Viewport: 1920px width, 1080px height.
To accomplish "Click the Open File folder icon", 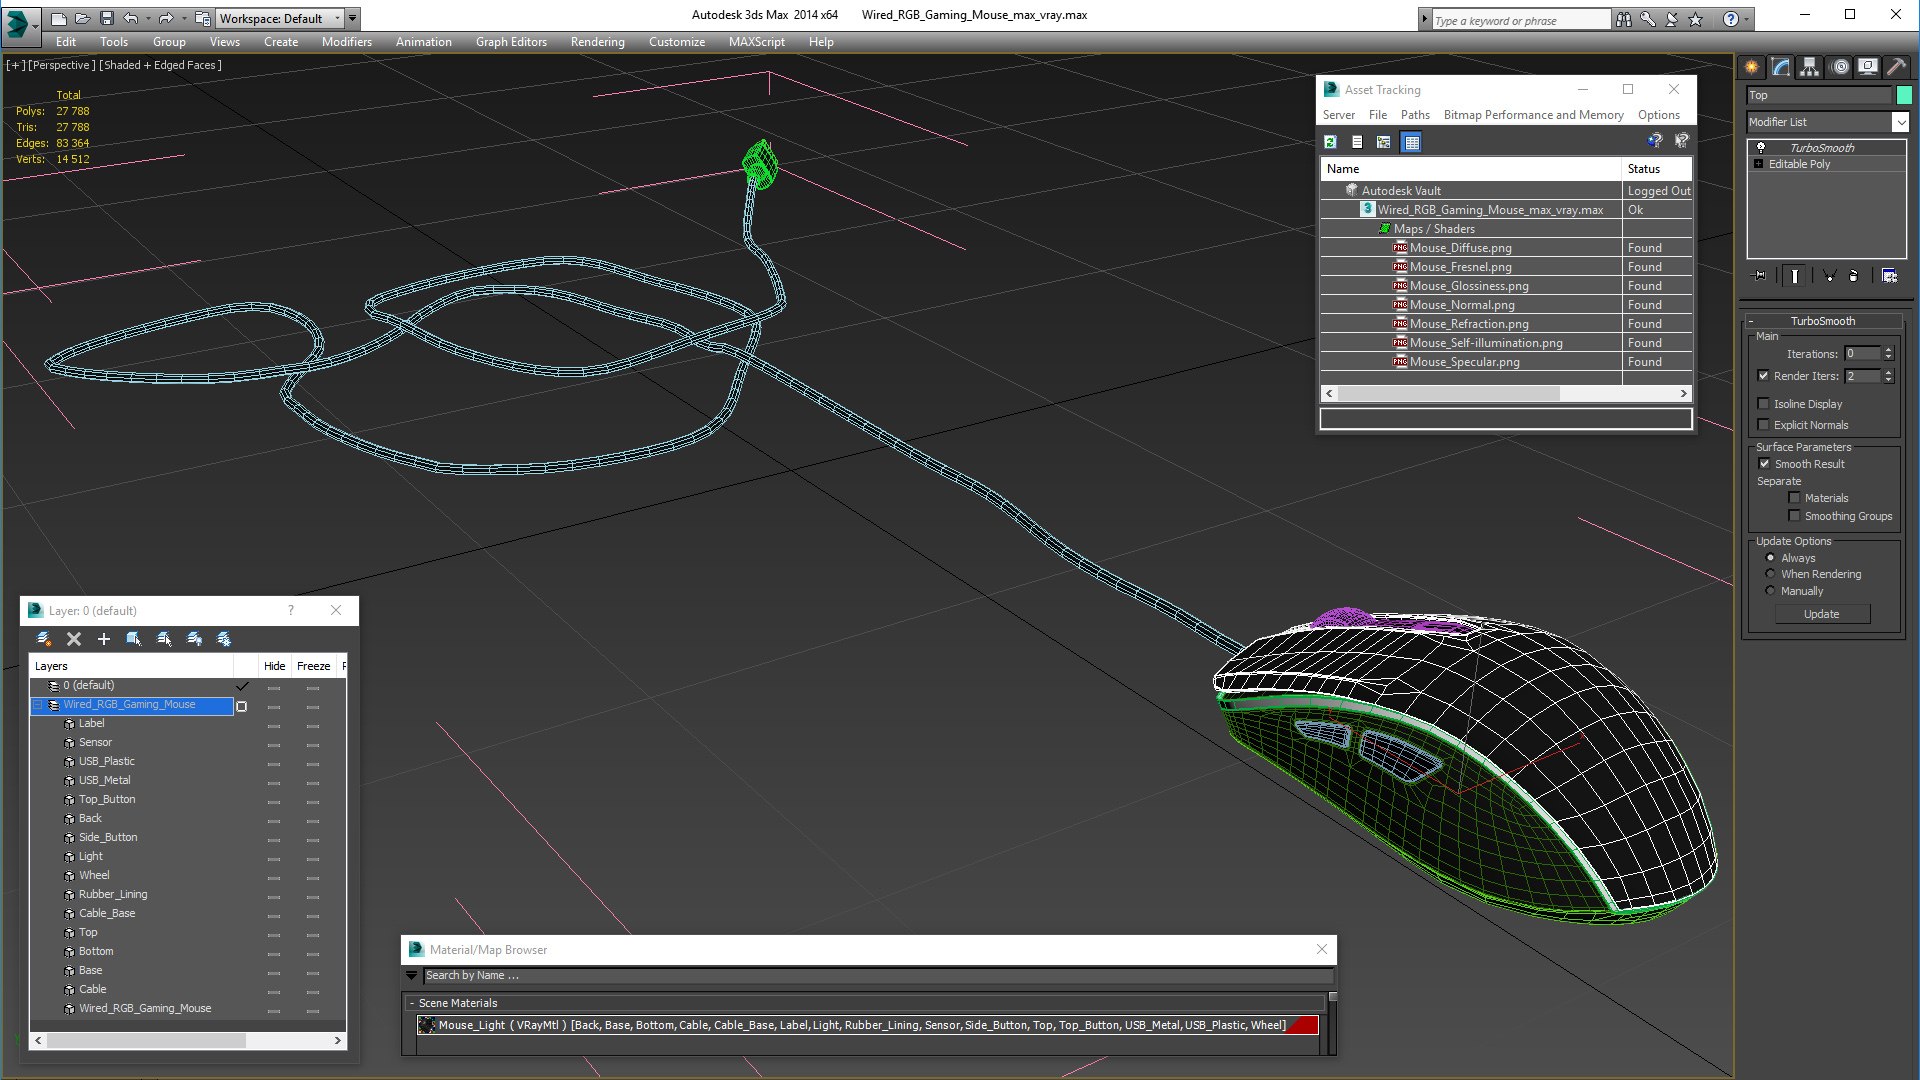I will (83, 18).
